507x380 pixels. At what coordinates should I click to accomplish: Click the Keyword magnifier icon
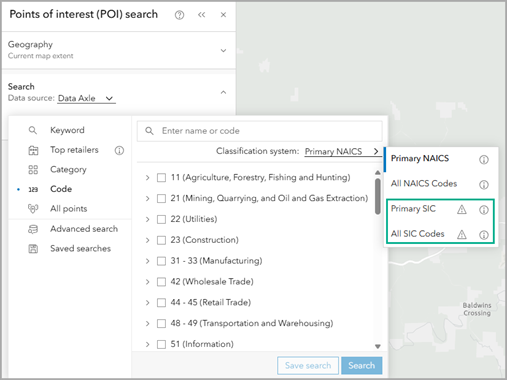[x=33, y=130]
